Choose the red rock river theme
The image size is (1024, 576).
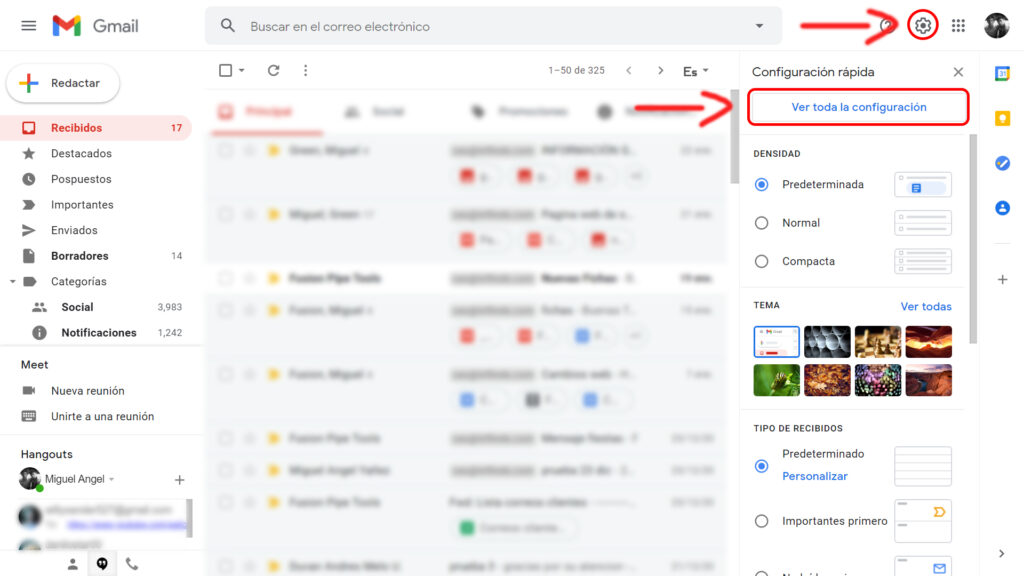pos(929,380)
